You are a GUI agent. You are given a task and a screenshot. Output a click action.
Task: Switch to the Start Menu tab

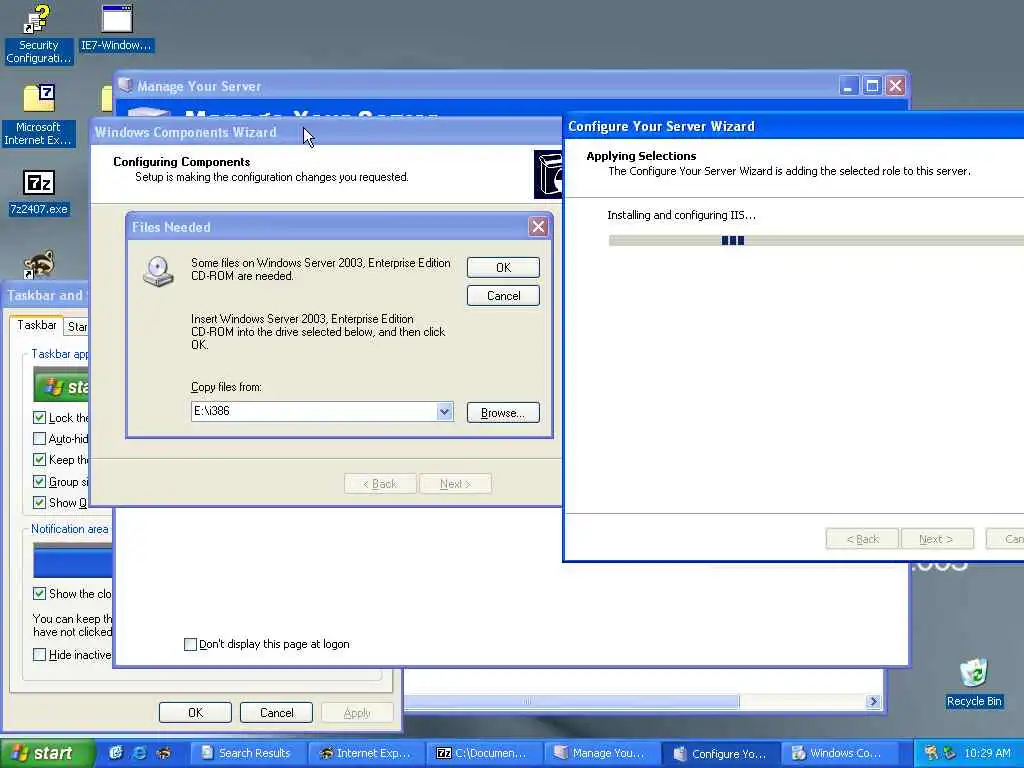coord(77,327)
